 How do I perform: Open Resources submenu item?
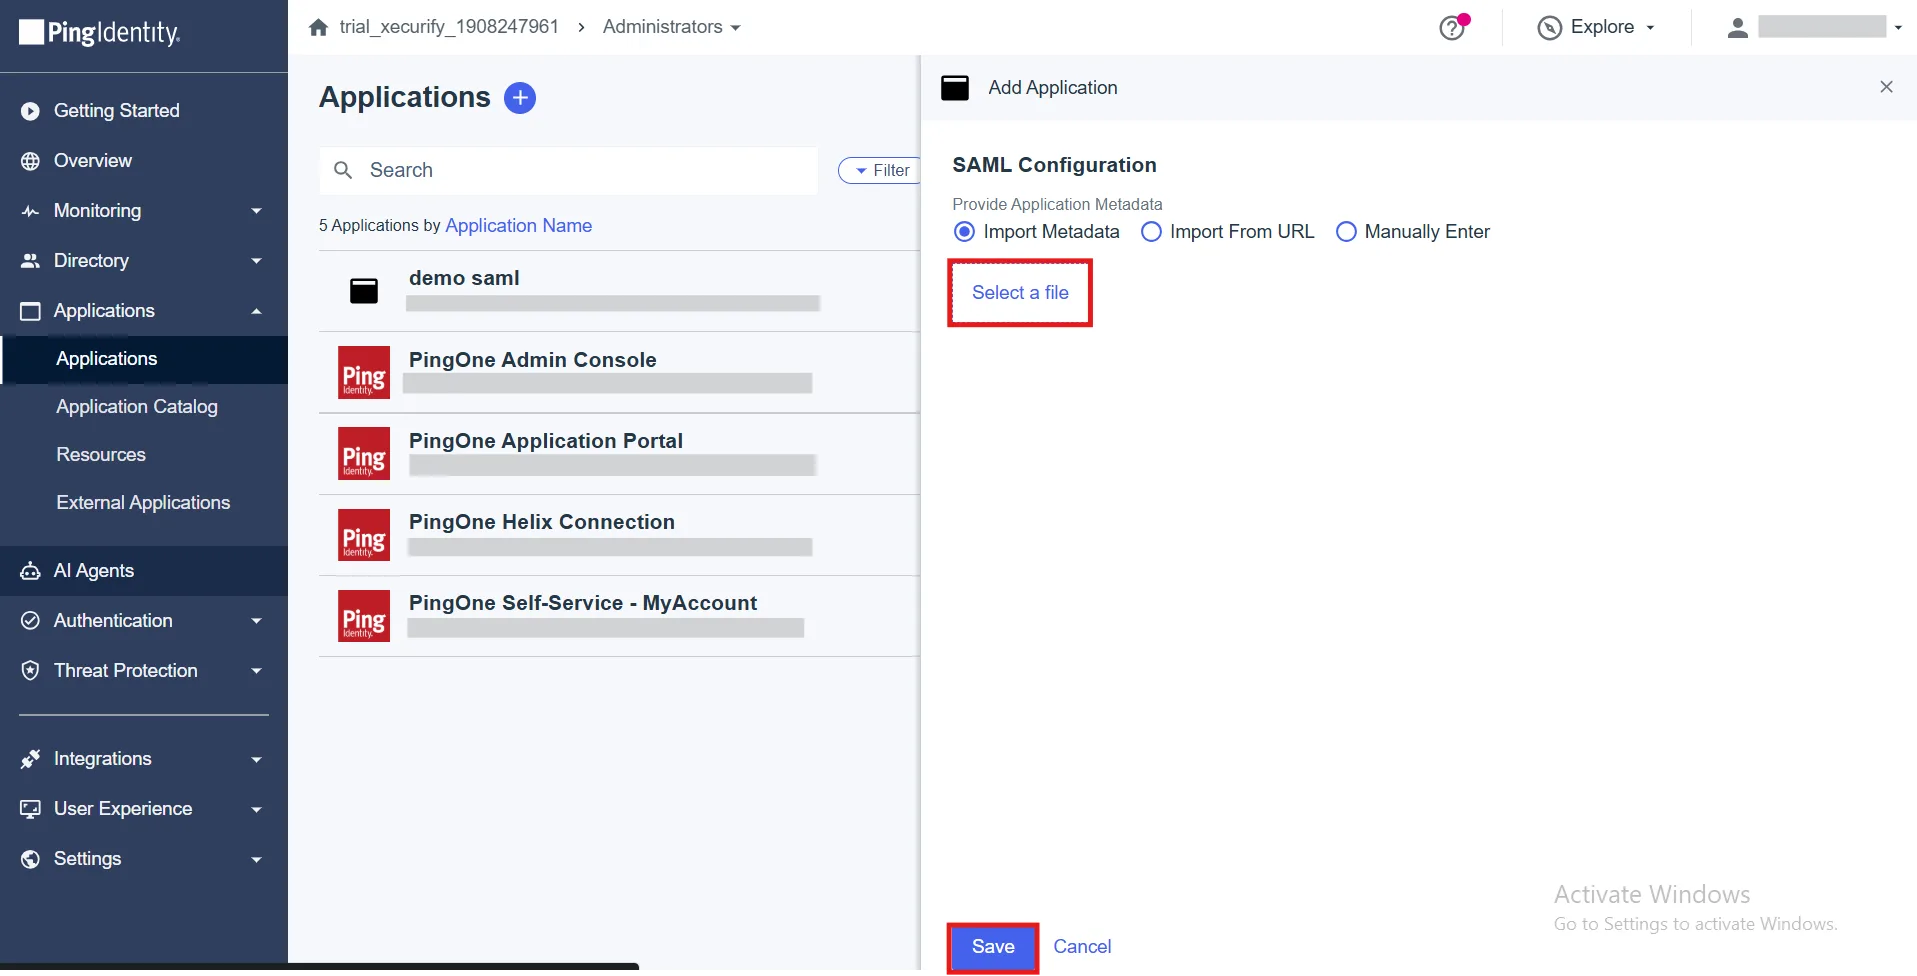tap(101, 455)
